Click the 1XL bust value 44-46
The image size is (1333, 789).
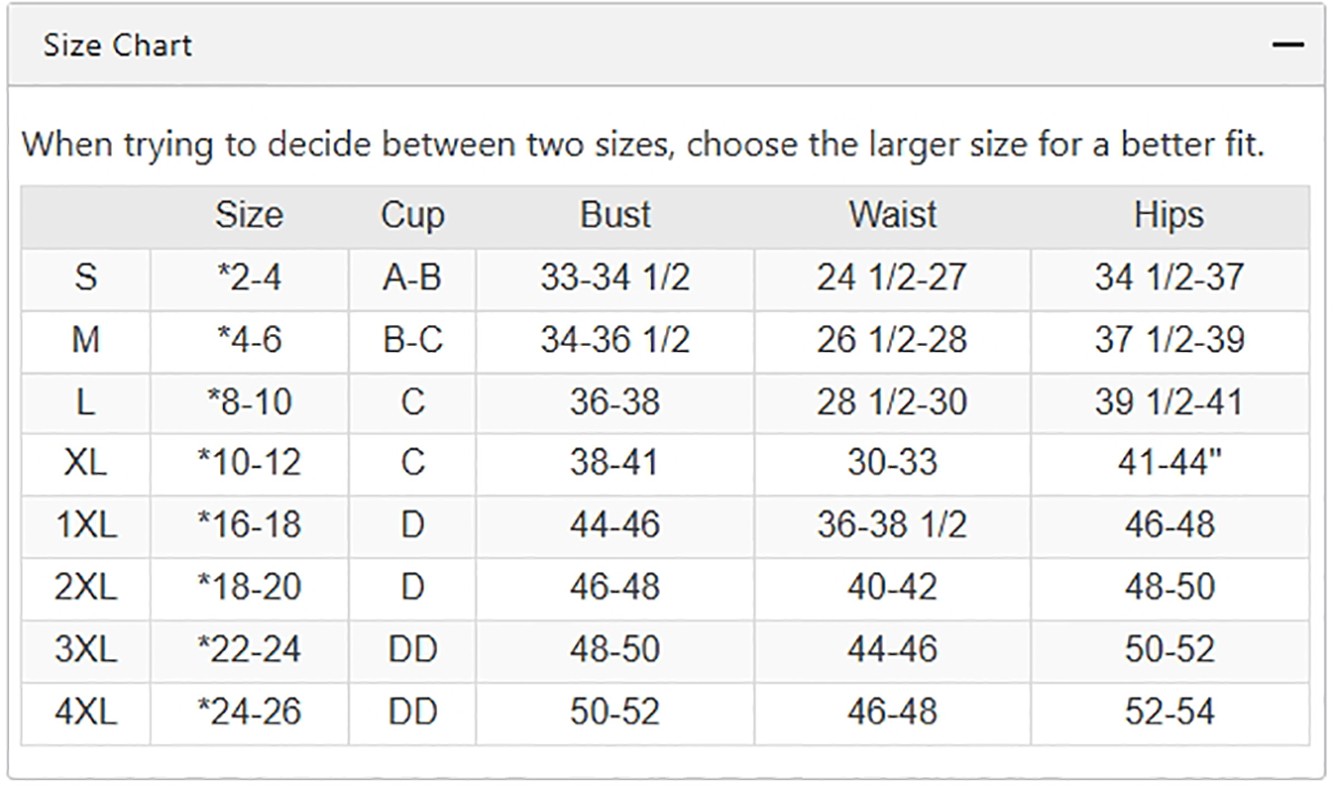(x=615, y=525)
